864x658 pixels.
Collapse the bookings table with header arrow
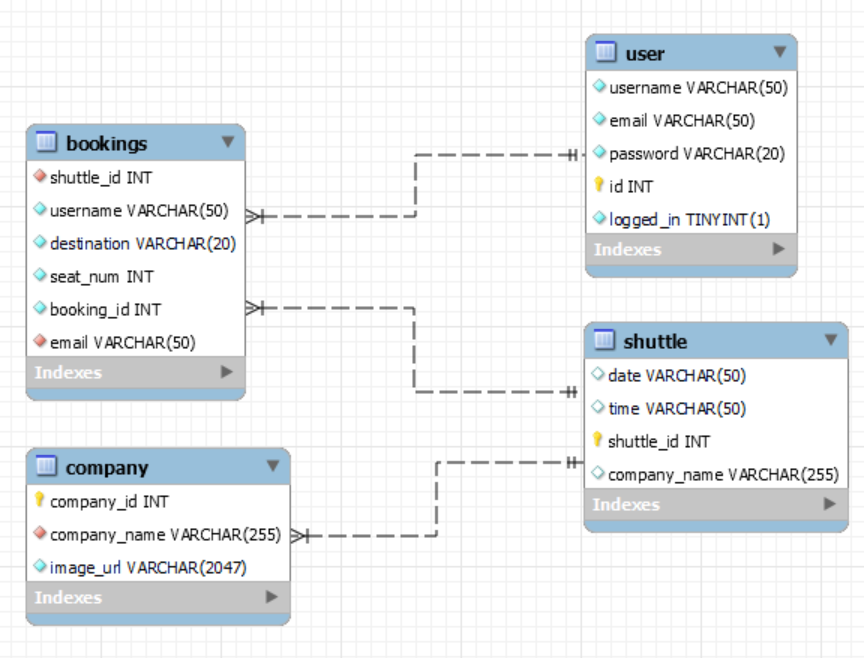point(228,142)
